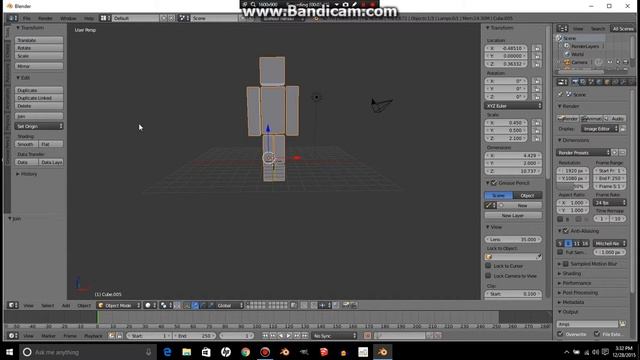Image resolution: width=640 pixels, height=360 pixels.
Task: Open the Image Editor display dropdown
Action: coord(600,129)
